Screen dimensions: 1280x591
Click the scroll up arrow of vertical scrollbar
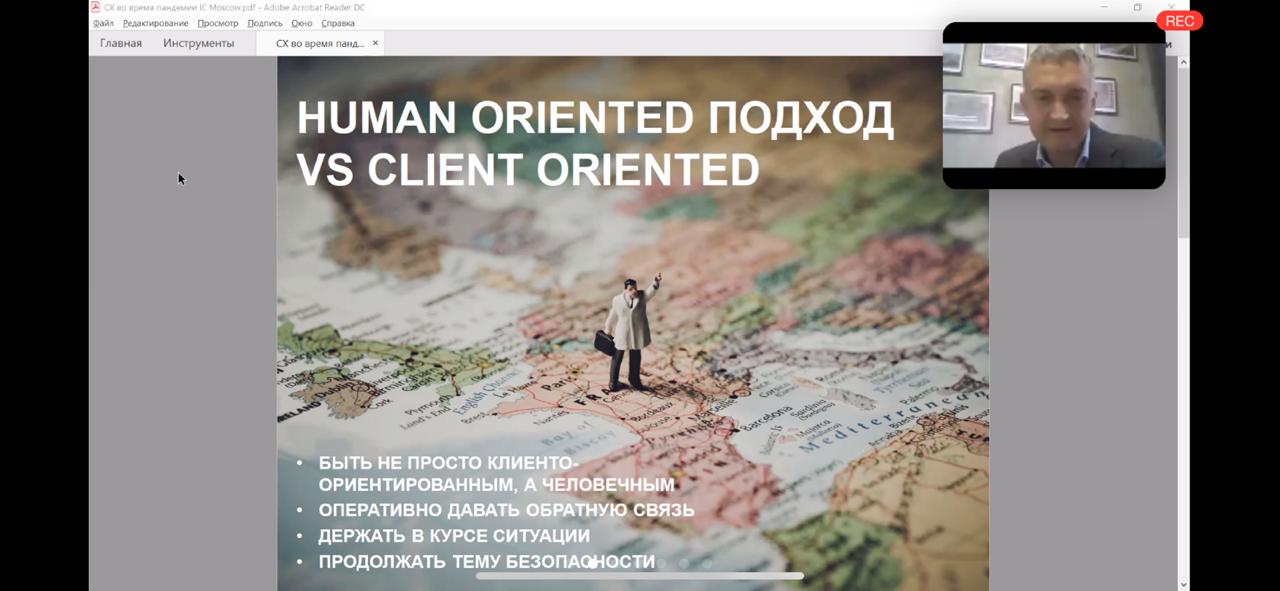pyautogui.click(x=1184, y=62)
